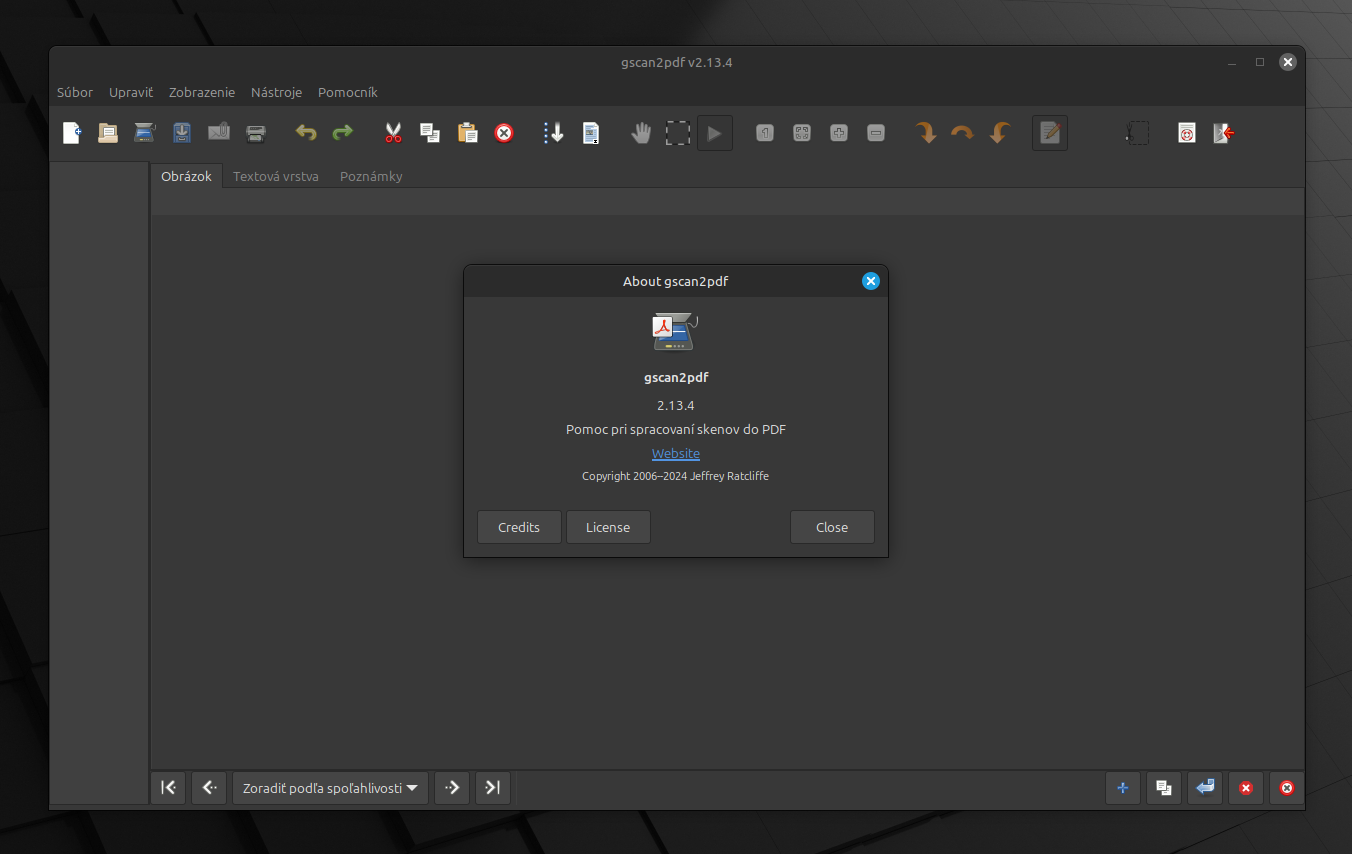The height and width of the screenshot is (854, 1352).
Task: Click the Crop selection scissors icon
Action: click(1137, 133)
